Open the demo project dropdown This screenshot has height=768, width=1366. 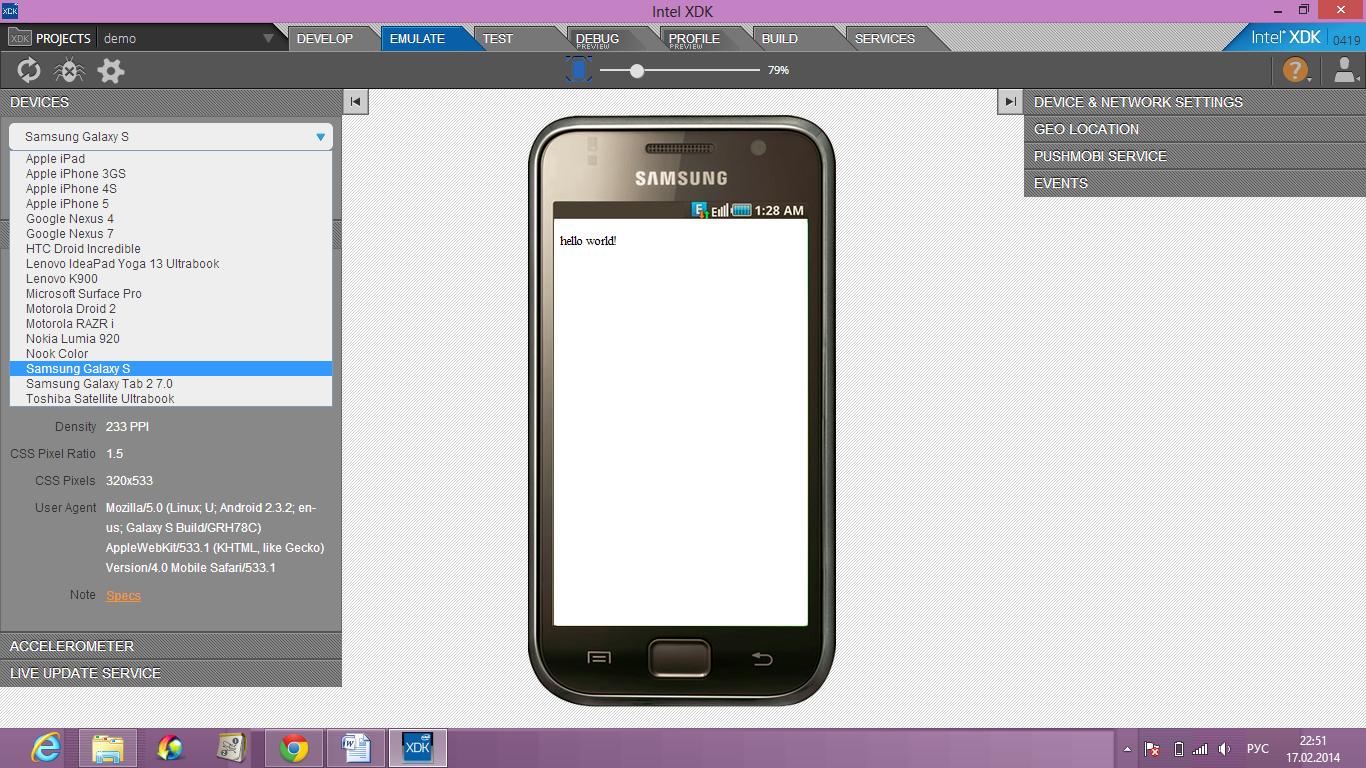click(188, 38)
